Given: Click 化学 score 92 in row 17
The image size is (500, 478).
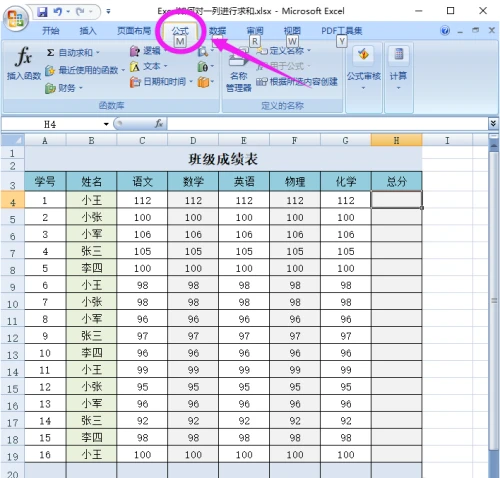Looking at the screenshot, I should 346,421.
